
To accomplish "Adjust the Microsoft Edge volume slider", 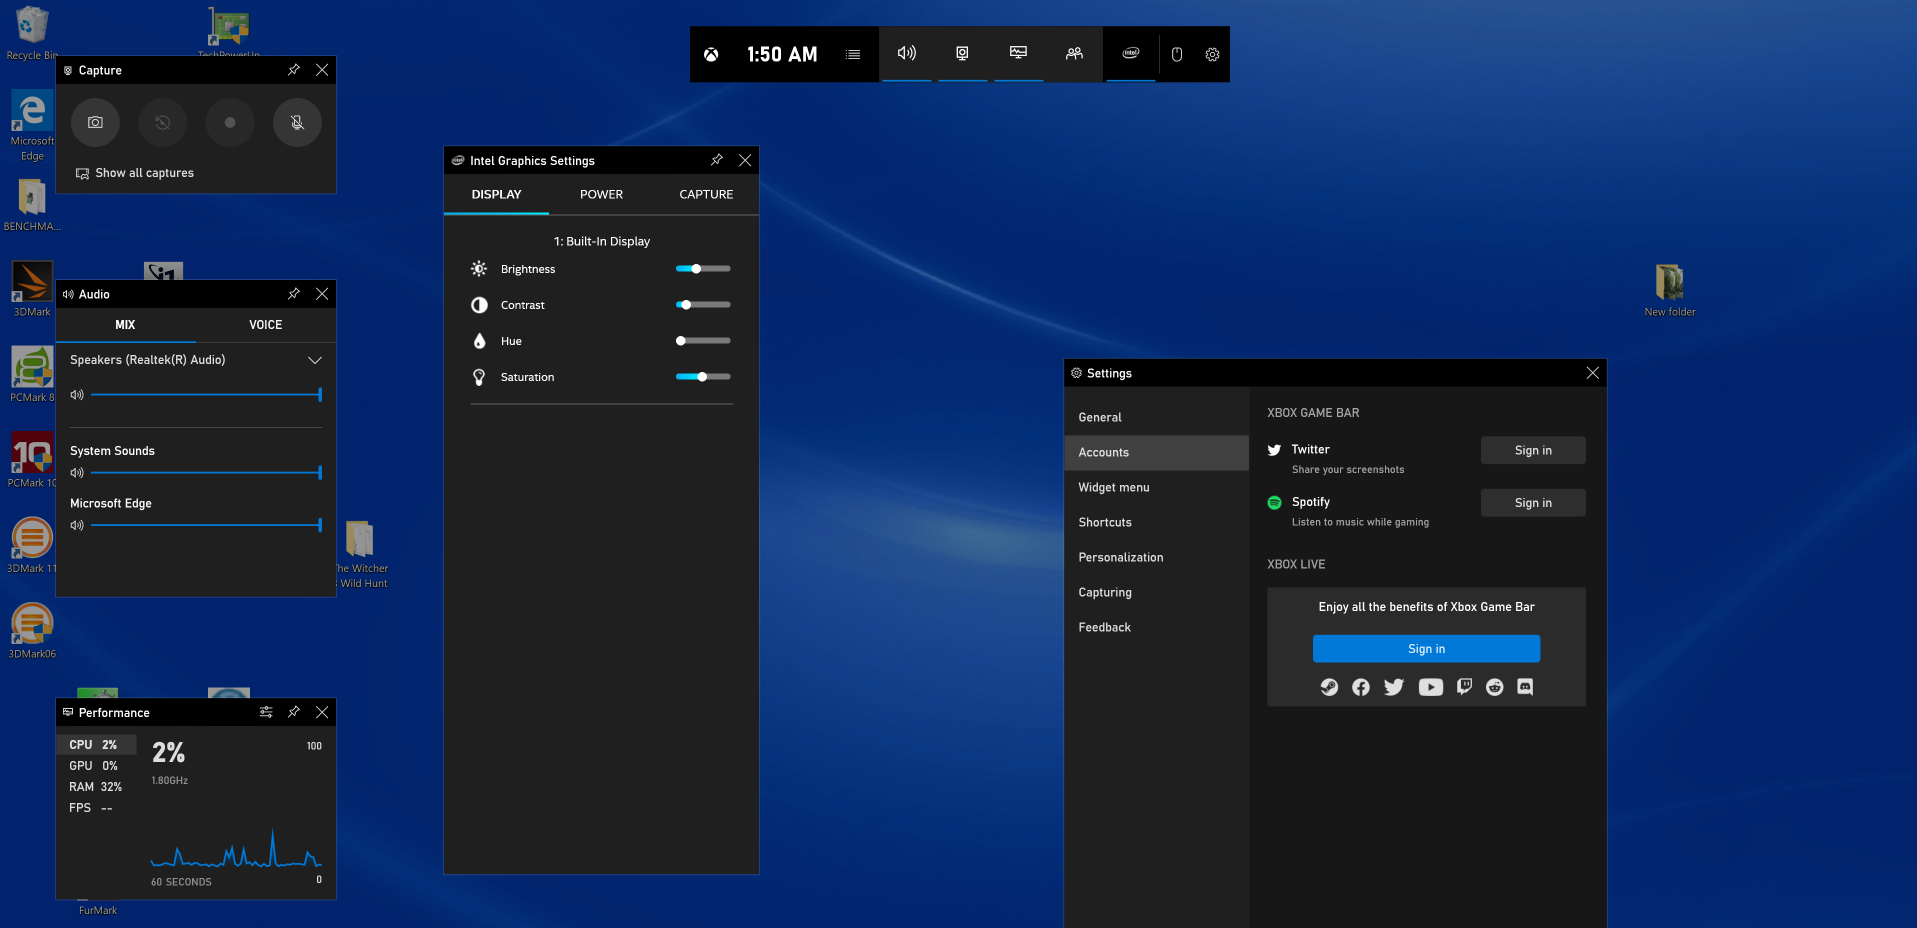I will (206, 525).
